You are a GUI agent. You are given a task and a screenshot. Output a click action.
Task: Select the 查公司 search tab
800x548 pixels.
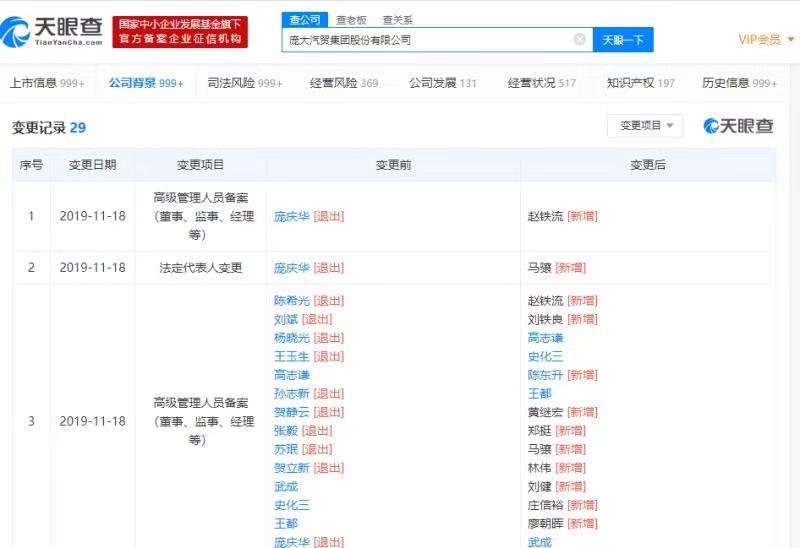[304, 19]
